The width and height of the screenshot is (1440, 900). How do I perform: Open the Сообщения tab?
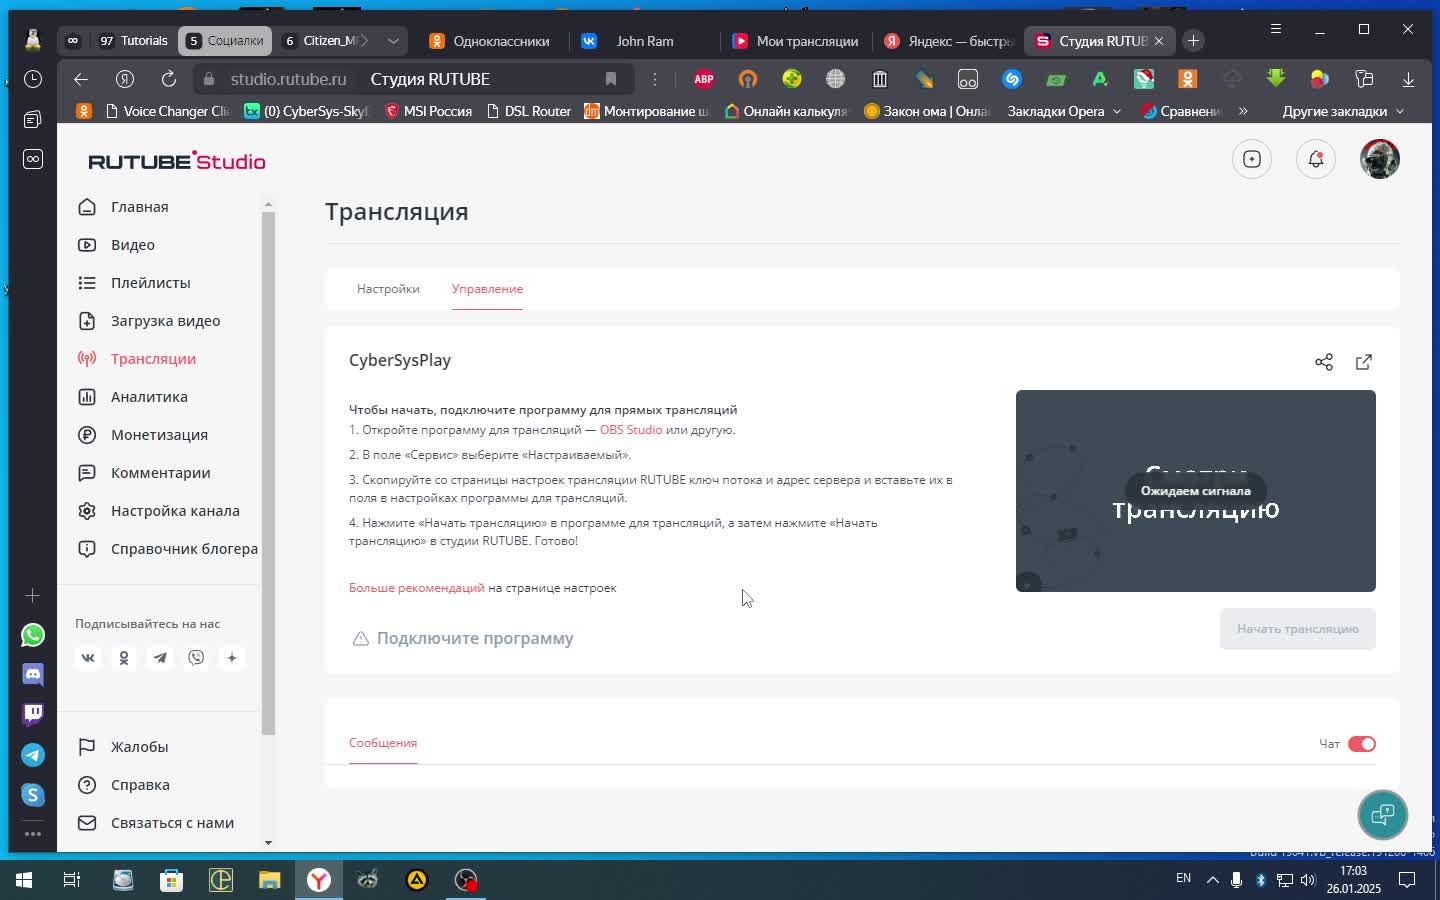tap(383, 743)
